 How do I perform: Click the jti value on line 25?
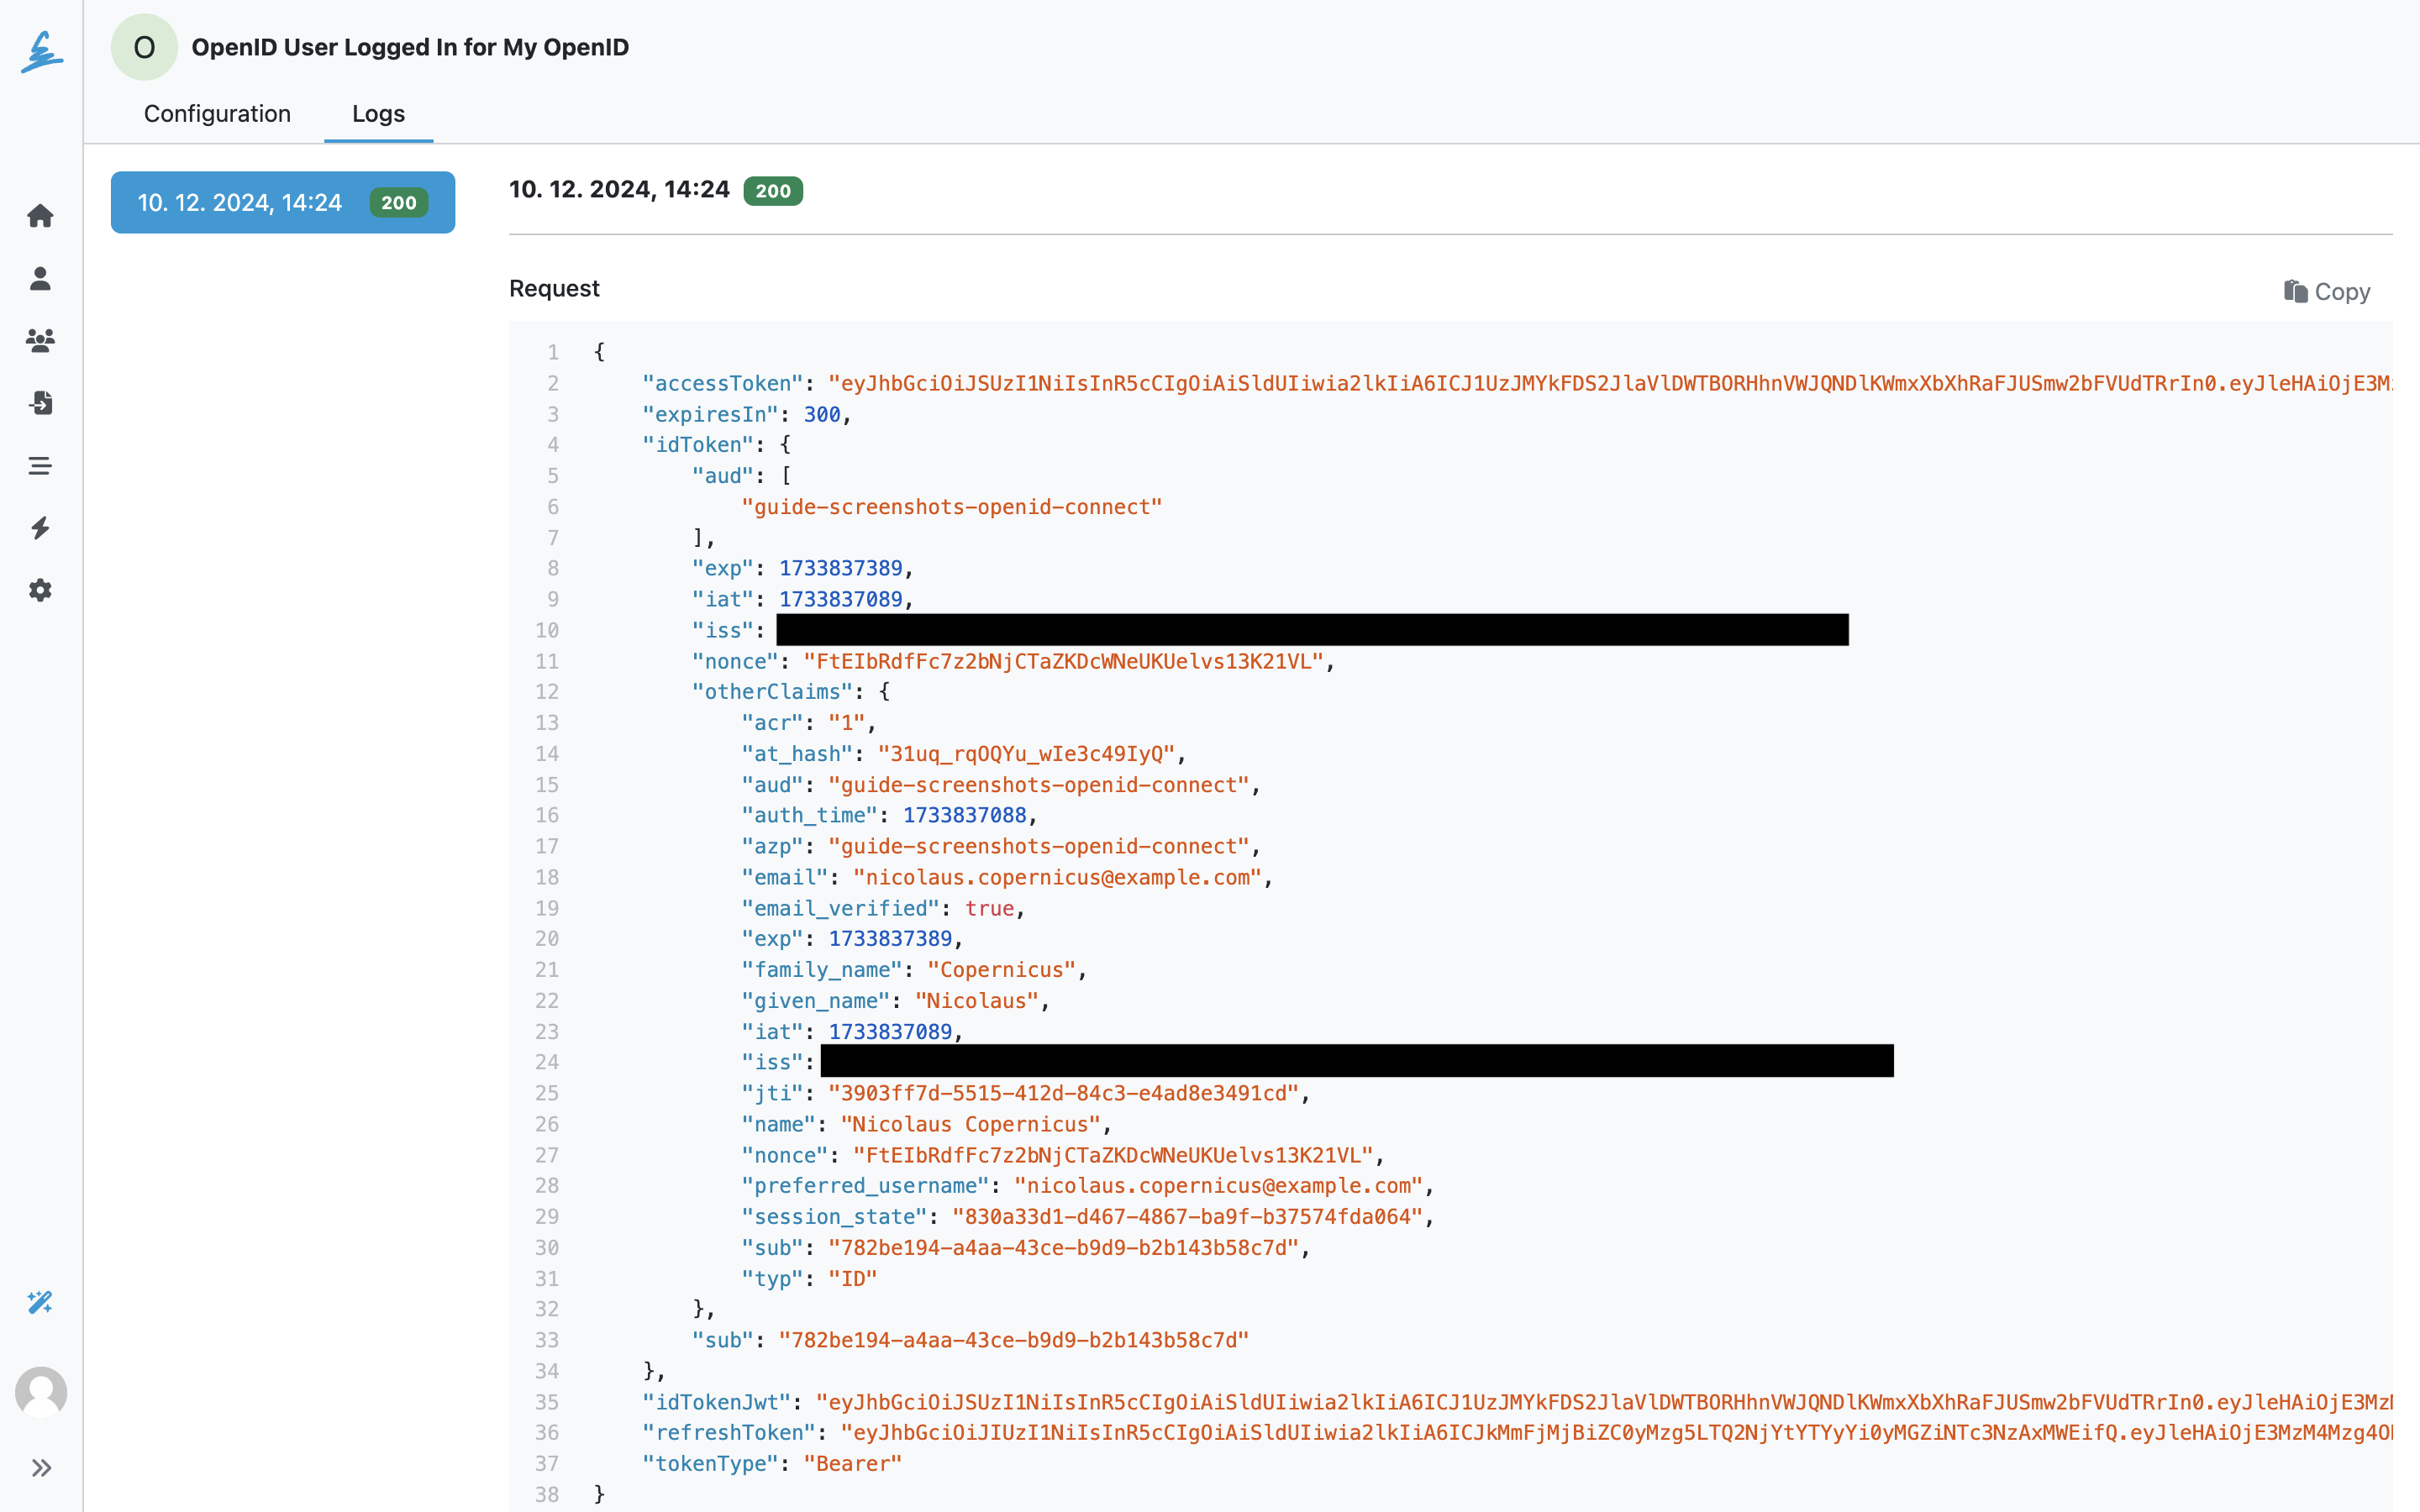pos(1063,1093)
